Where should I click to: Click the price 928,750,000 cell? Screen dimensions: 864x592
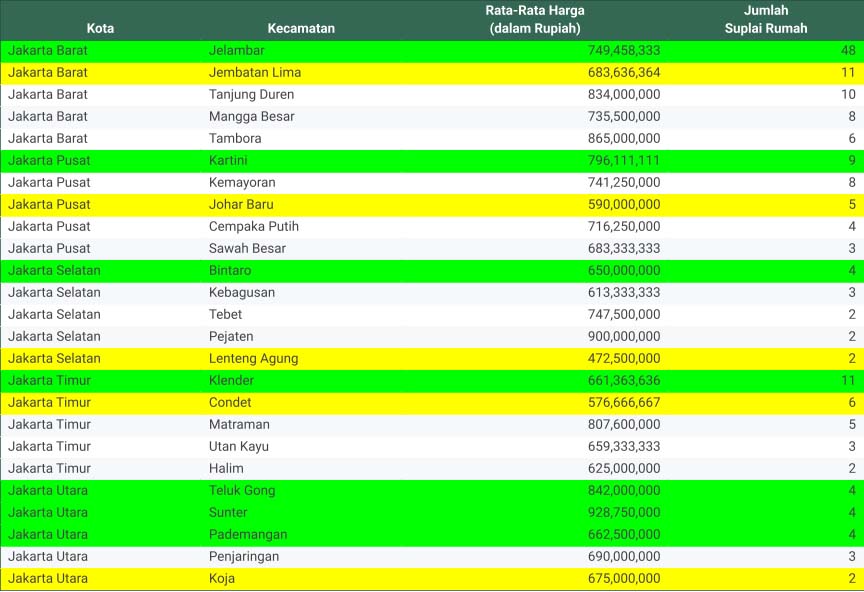[x=623, y=512]
